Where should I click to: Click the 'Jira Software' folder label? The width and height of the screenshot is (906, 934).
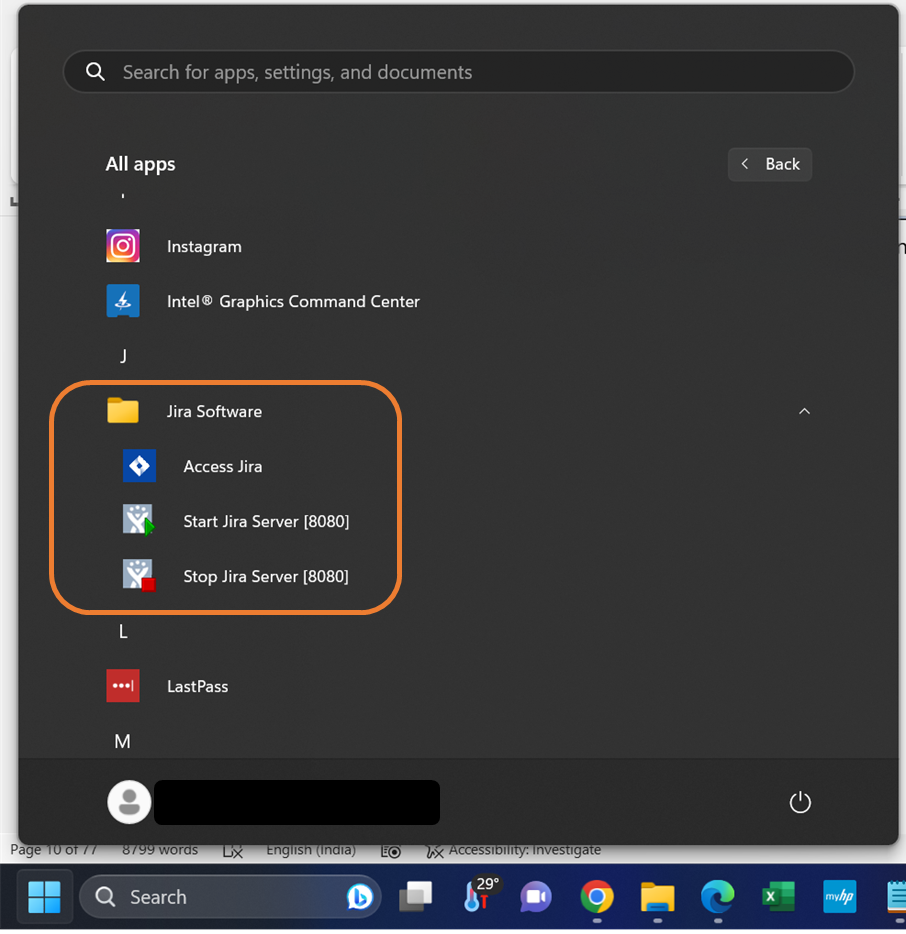(x=214, y=412)
